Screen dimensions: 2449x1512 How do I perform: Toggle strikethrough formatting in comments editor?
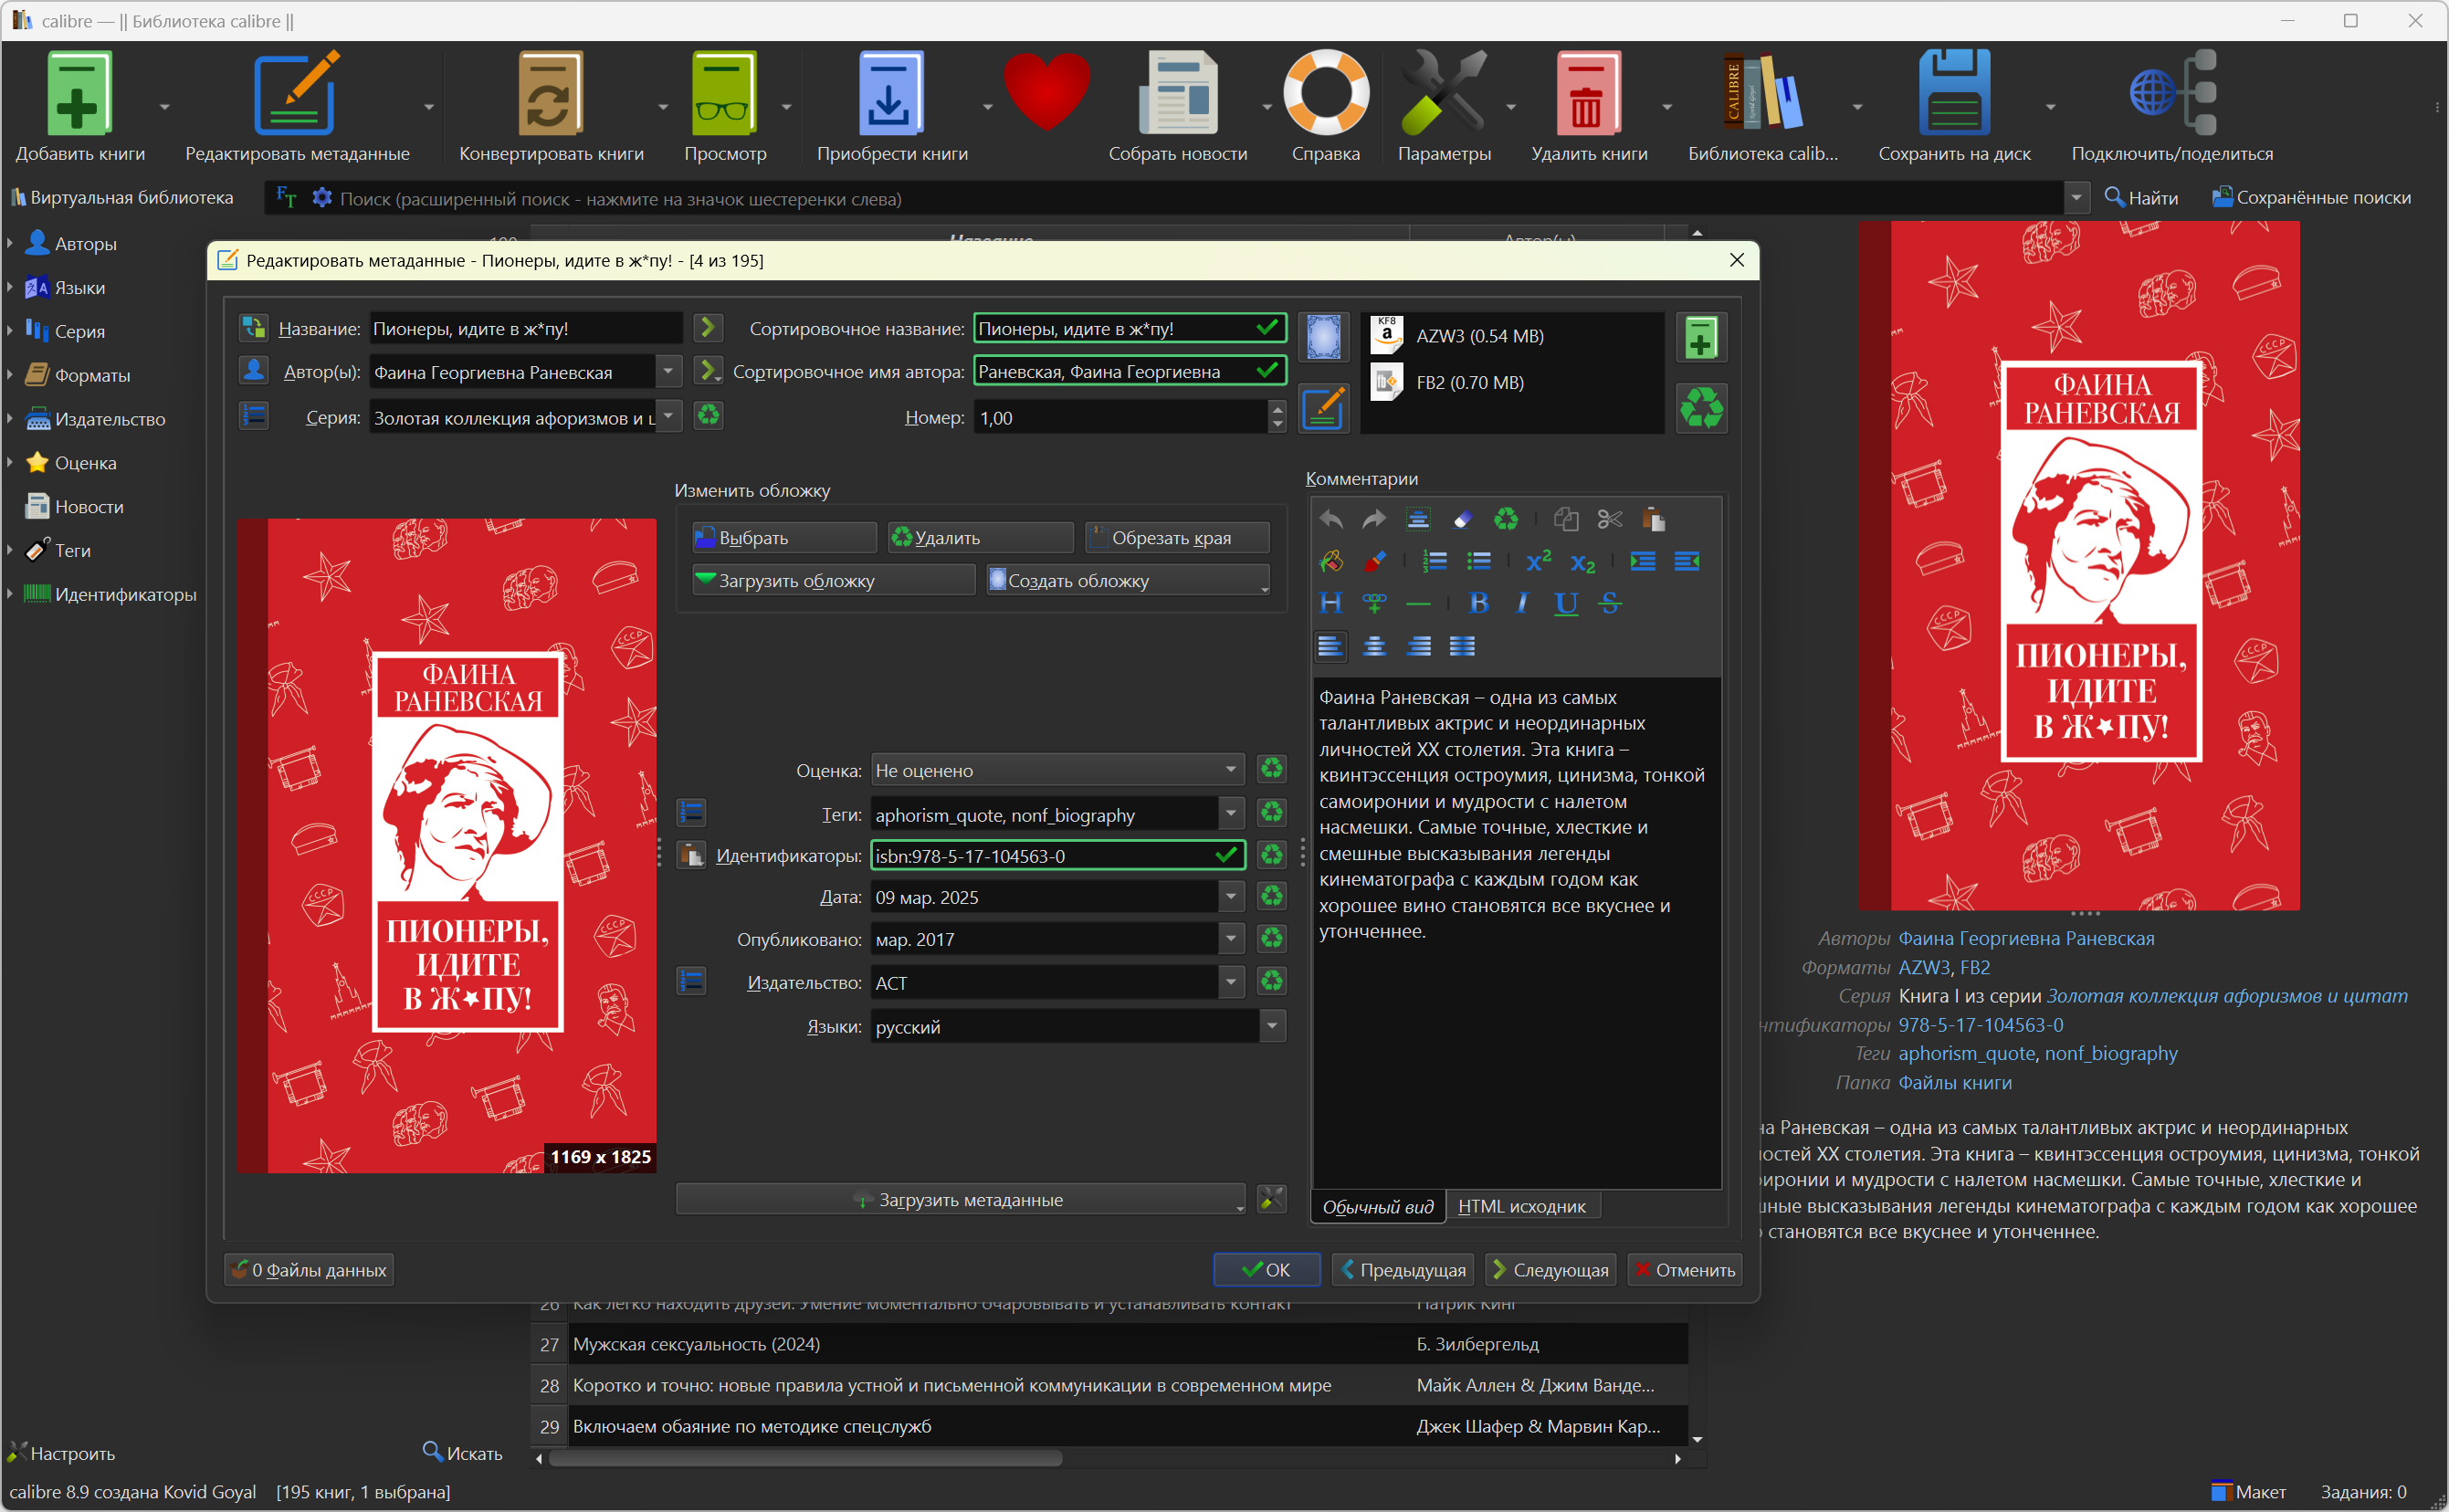point(1609,603)
